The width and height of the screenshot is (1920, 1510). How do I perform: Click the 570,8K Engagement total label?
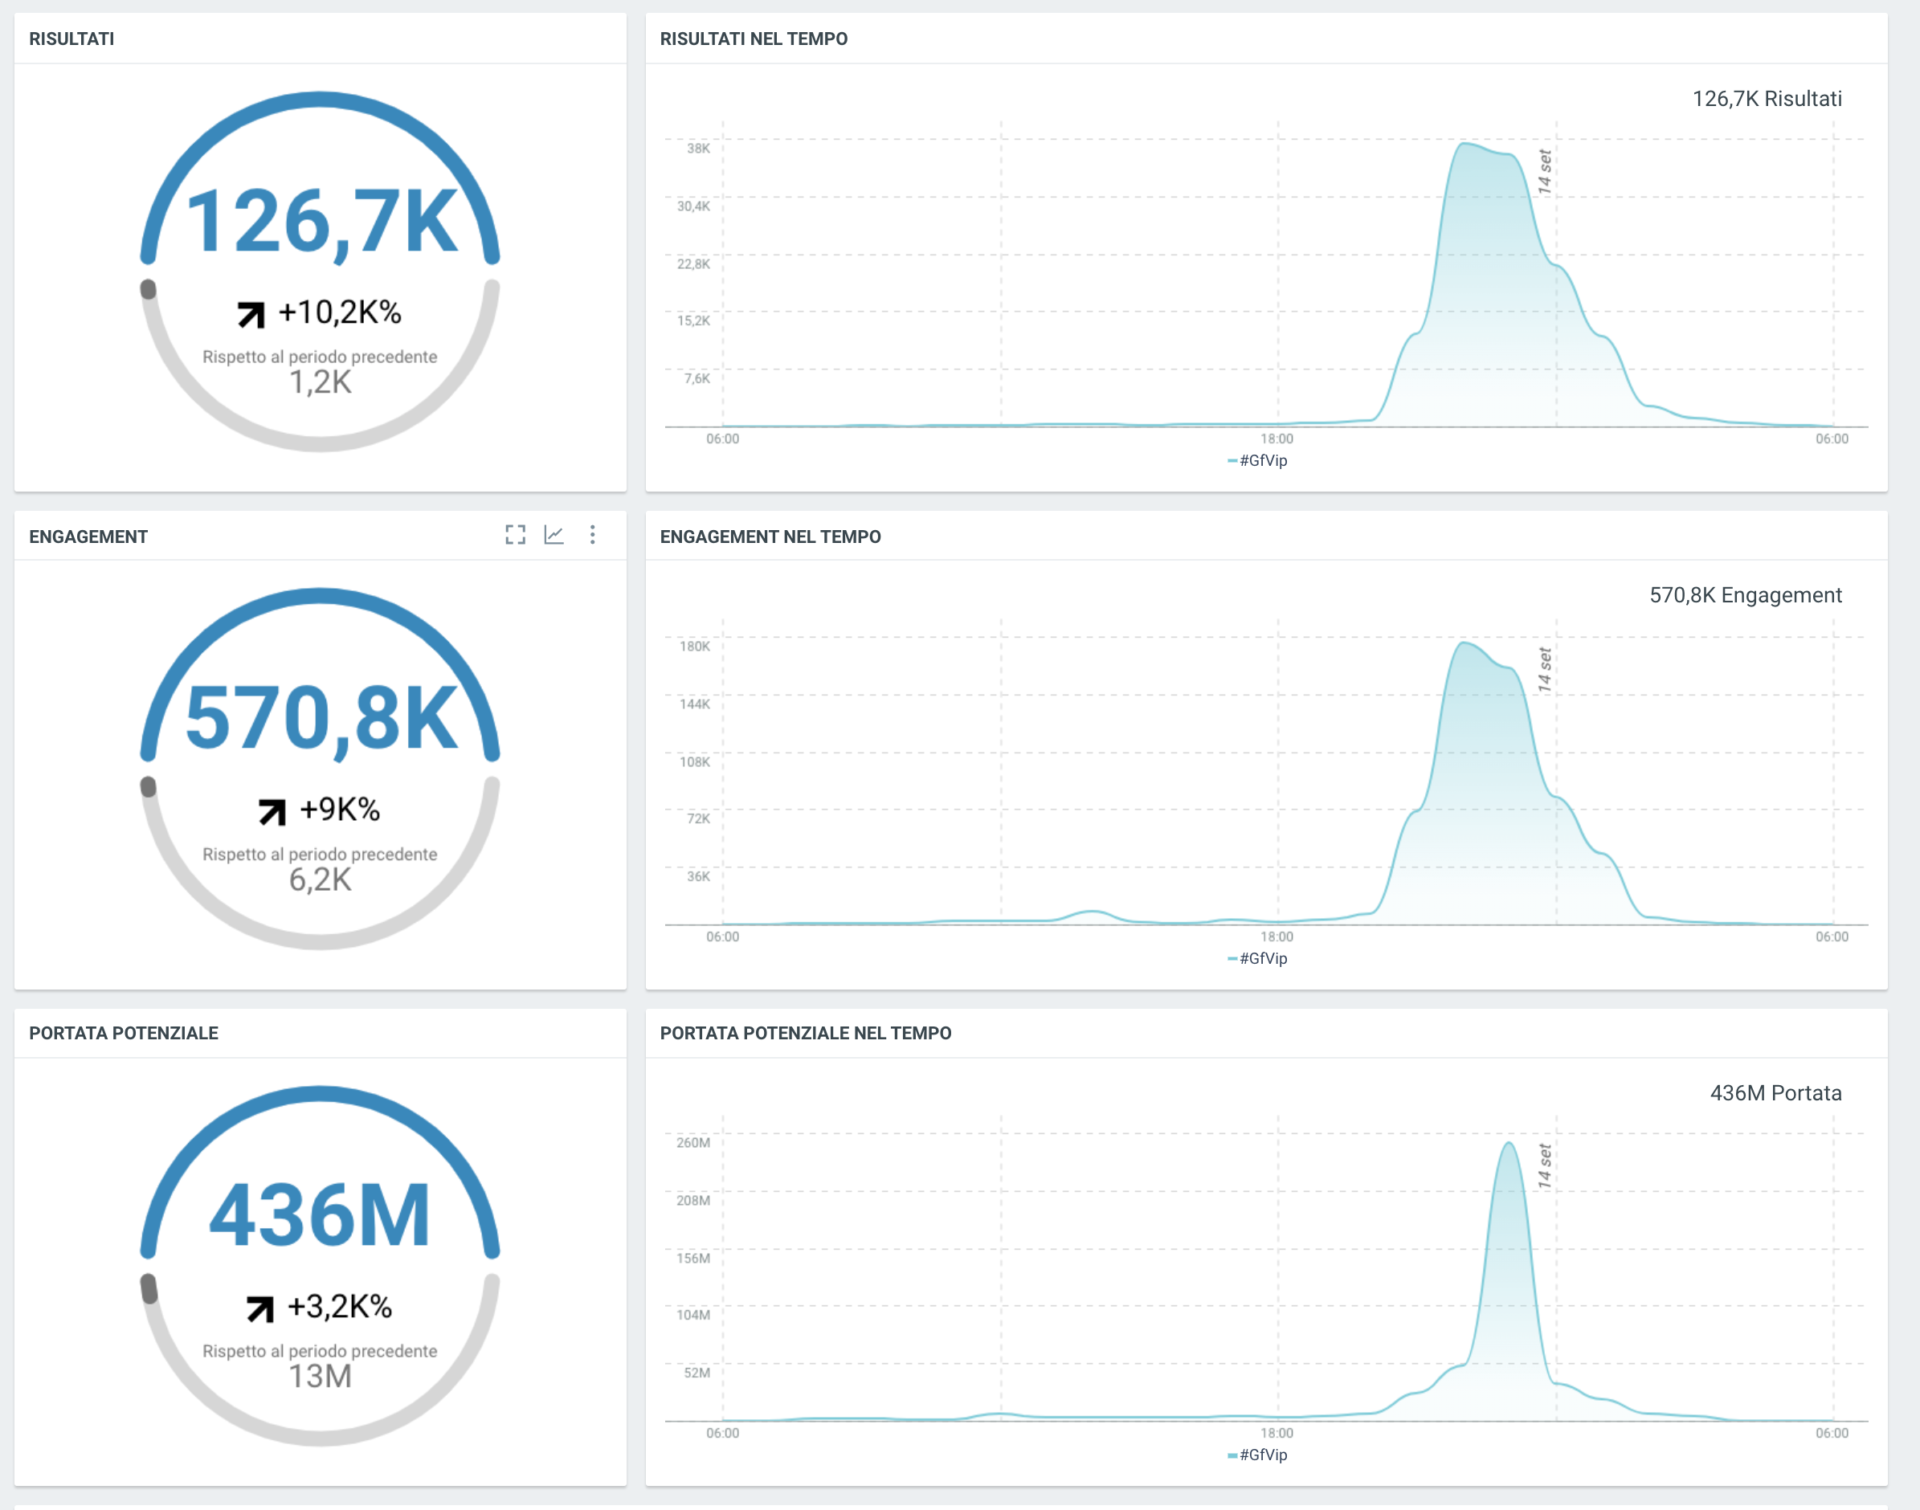[x=1745, y=596]
